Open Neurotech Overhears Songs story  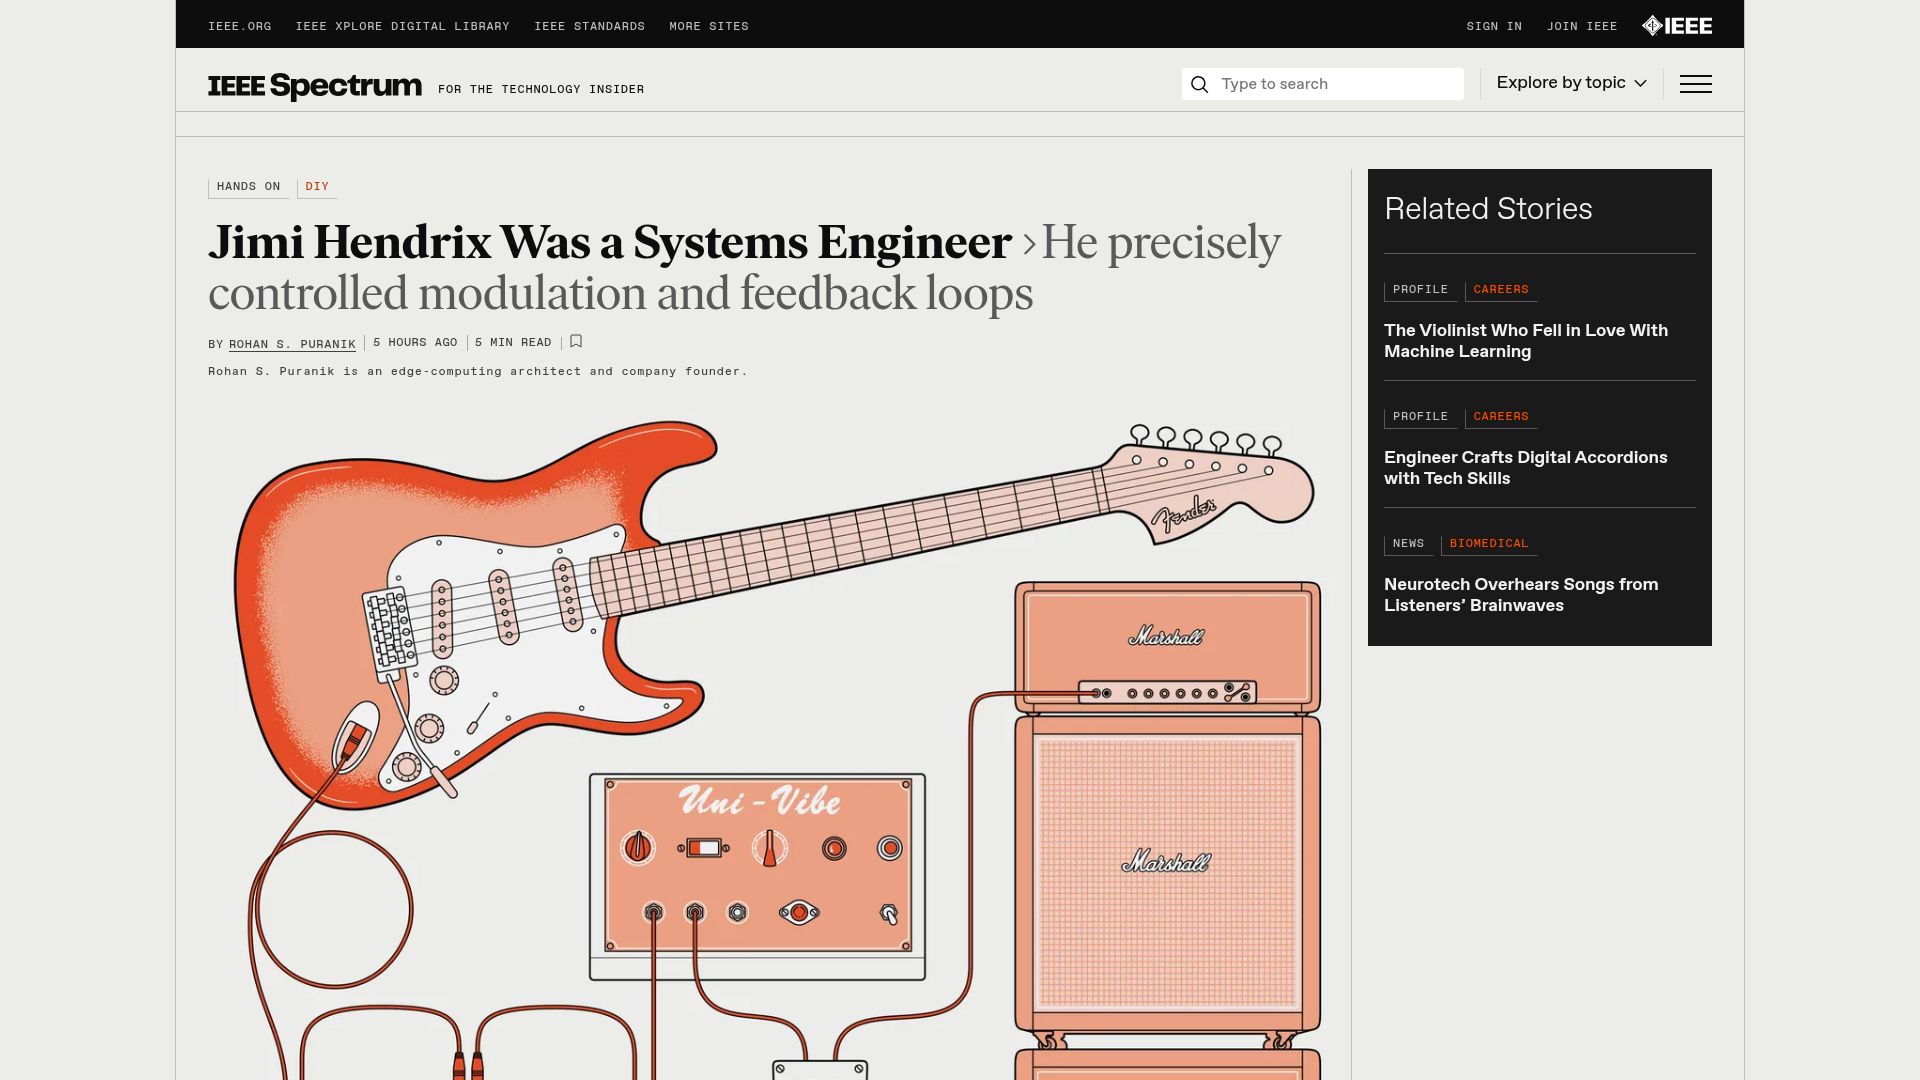[1520, 595]
